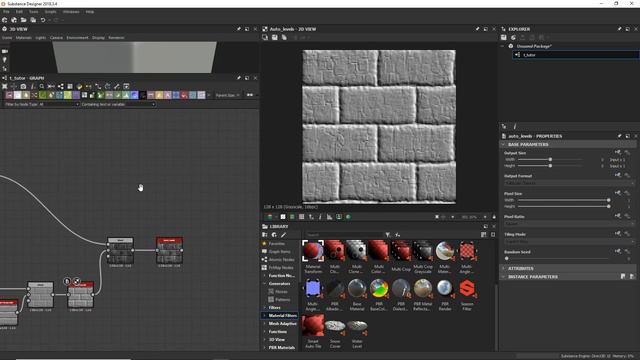Select Atomic Nodes in the Library sidebar
This screenshot has height=360, width=640.
(x=282, y=260)
